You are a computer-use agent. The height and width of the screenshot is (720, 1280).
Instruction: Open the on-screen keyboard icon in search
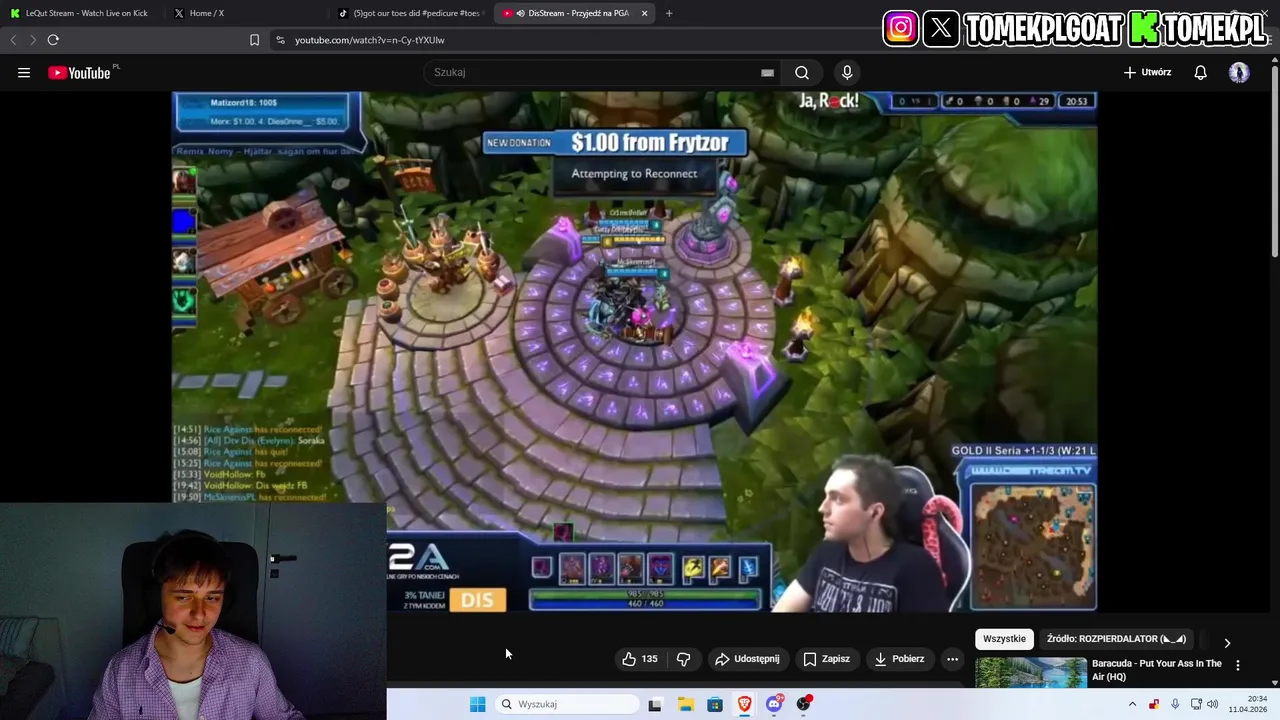pyautogui.click(x=767, y=72)
